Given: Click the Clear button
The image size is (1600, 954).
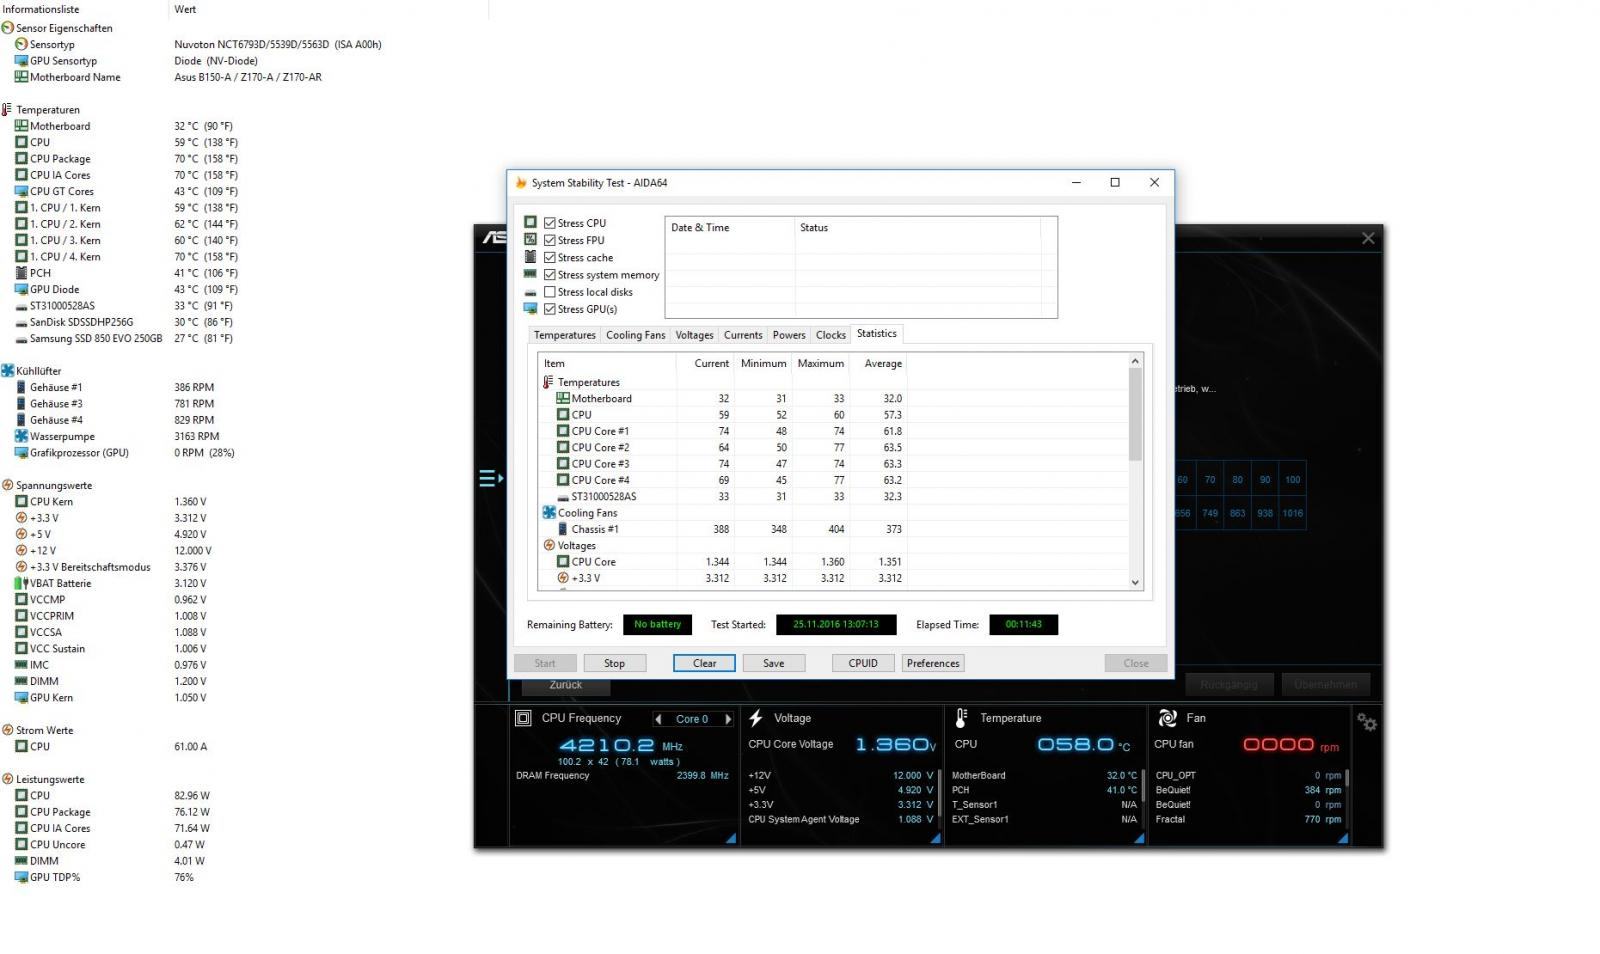Looking at the screenshot, I should (705, 663).
